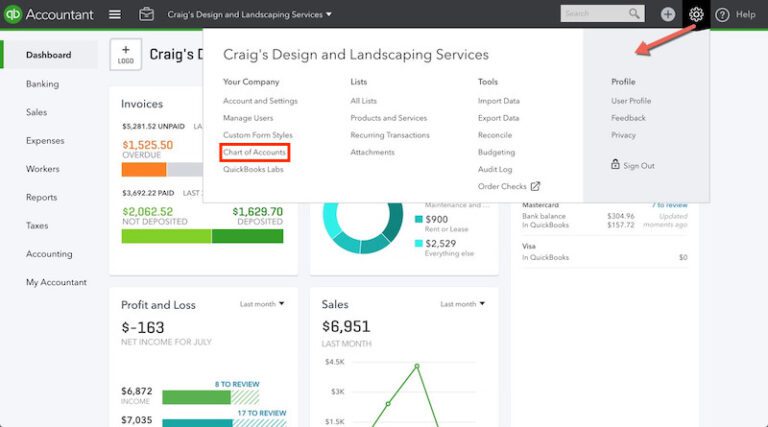Viewport: 768px width, 427px height.
Task: Go to Dashboard in sidebar
Action: click(48, 55)
